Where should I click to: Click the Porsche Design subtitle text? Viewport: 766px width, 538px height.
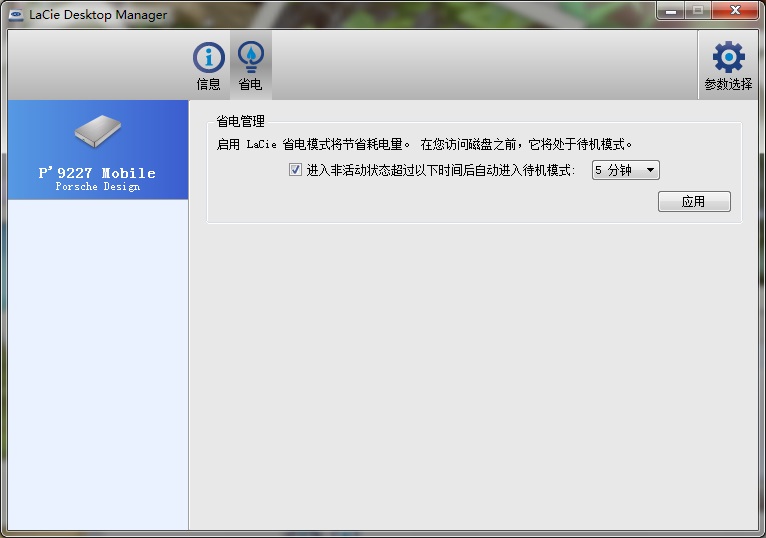97,187
